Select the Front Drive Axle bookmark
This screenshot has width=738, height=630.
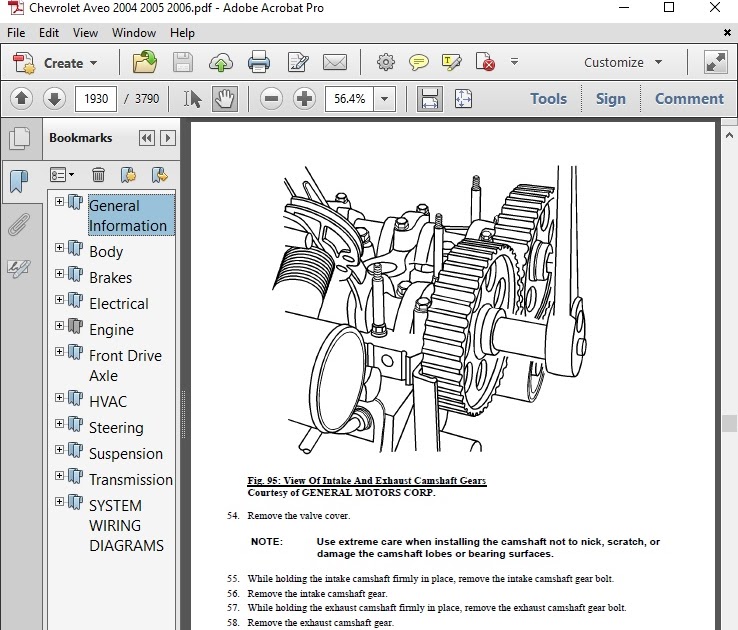(125, 366)
